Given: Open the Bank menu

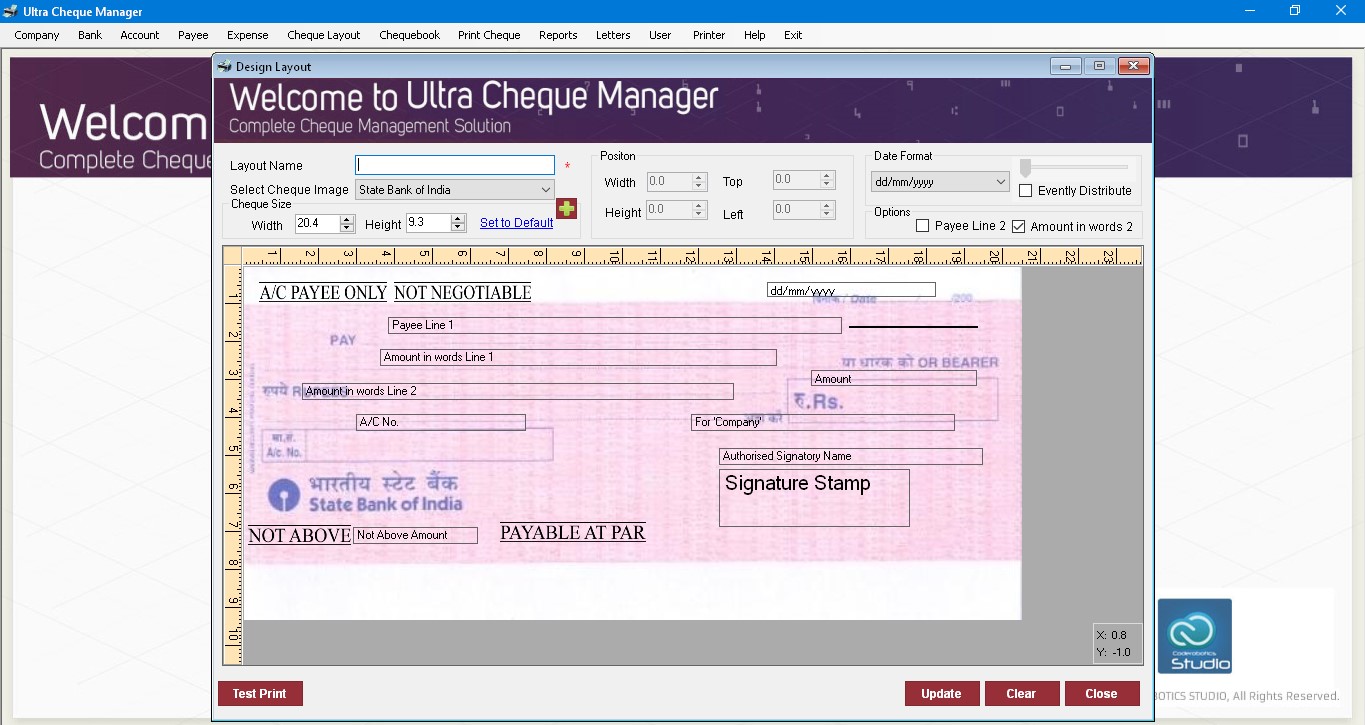Looking at the screenshot, I should 90,35.
